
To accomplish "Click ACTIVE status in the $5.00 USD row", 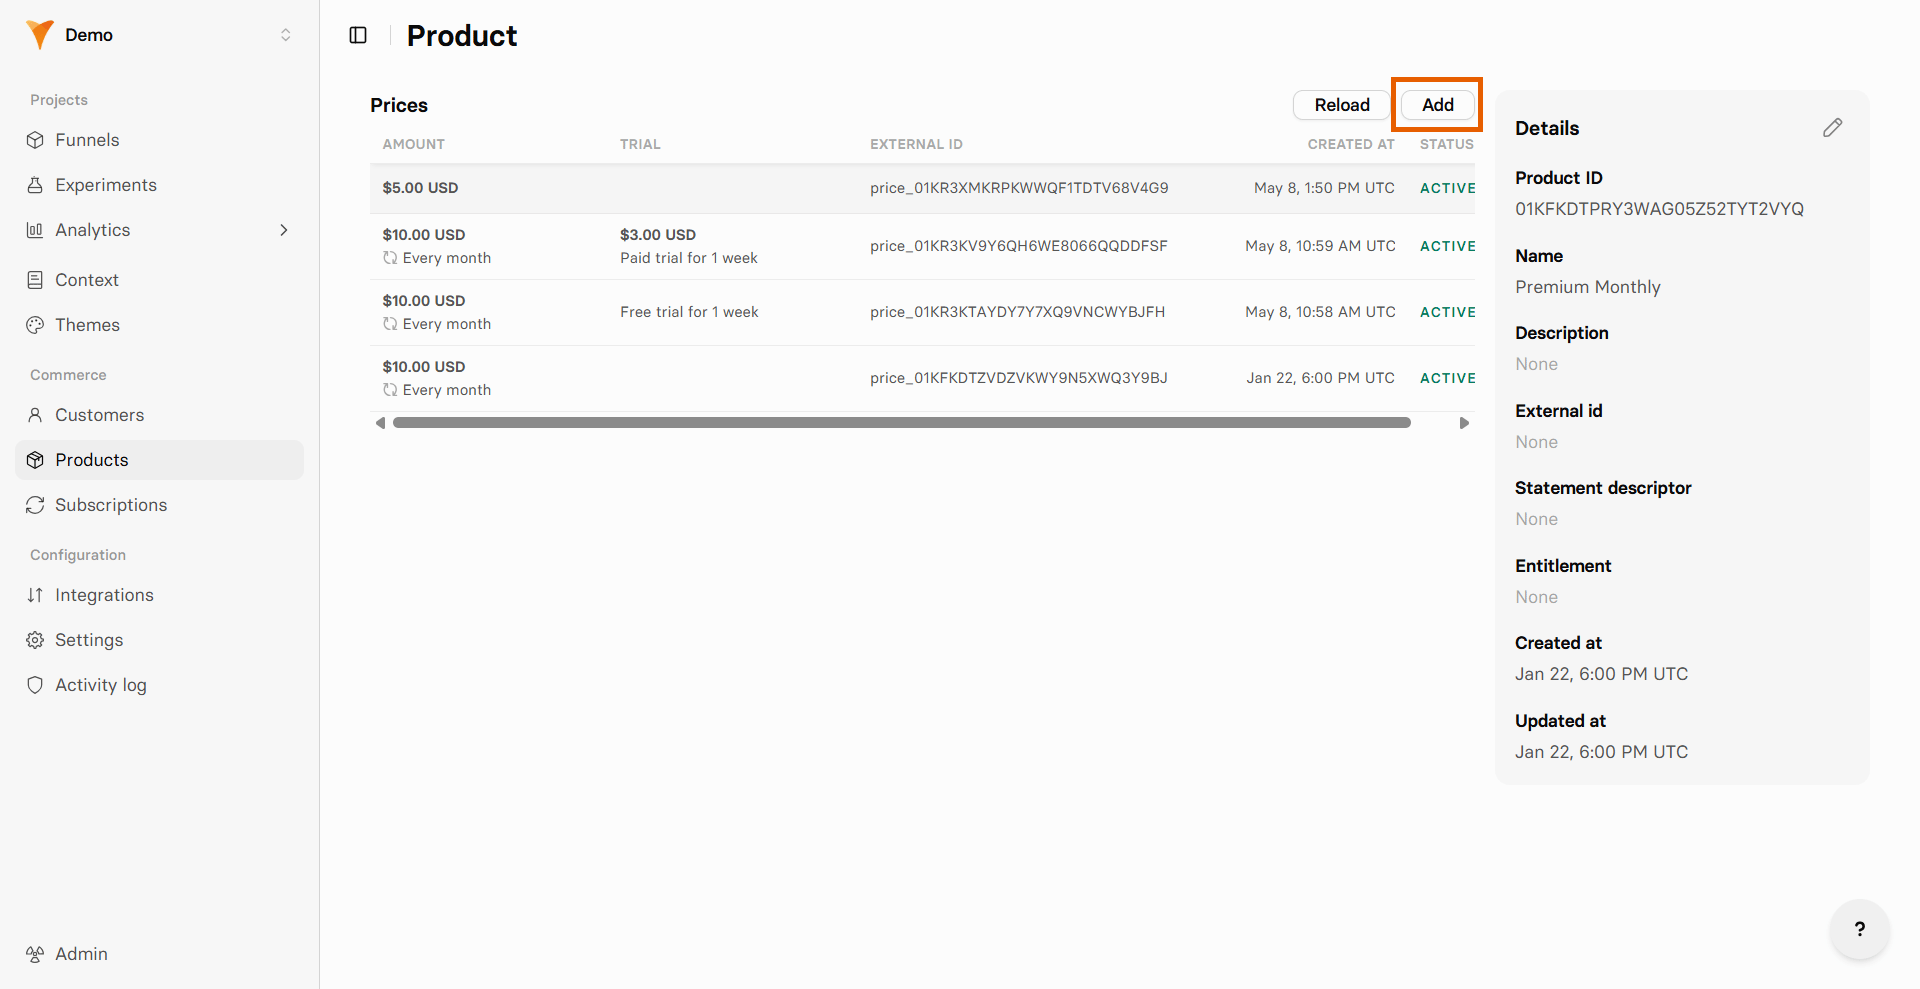I will coord(1448,188).
